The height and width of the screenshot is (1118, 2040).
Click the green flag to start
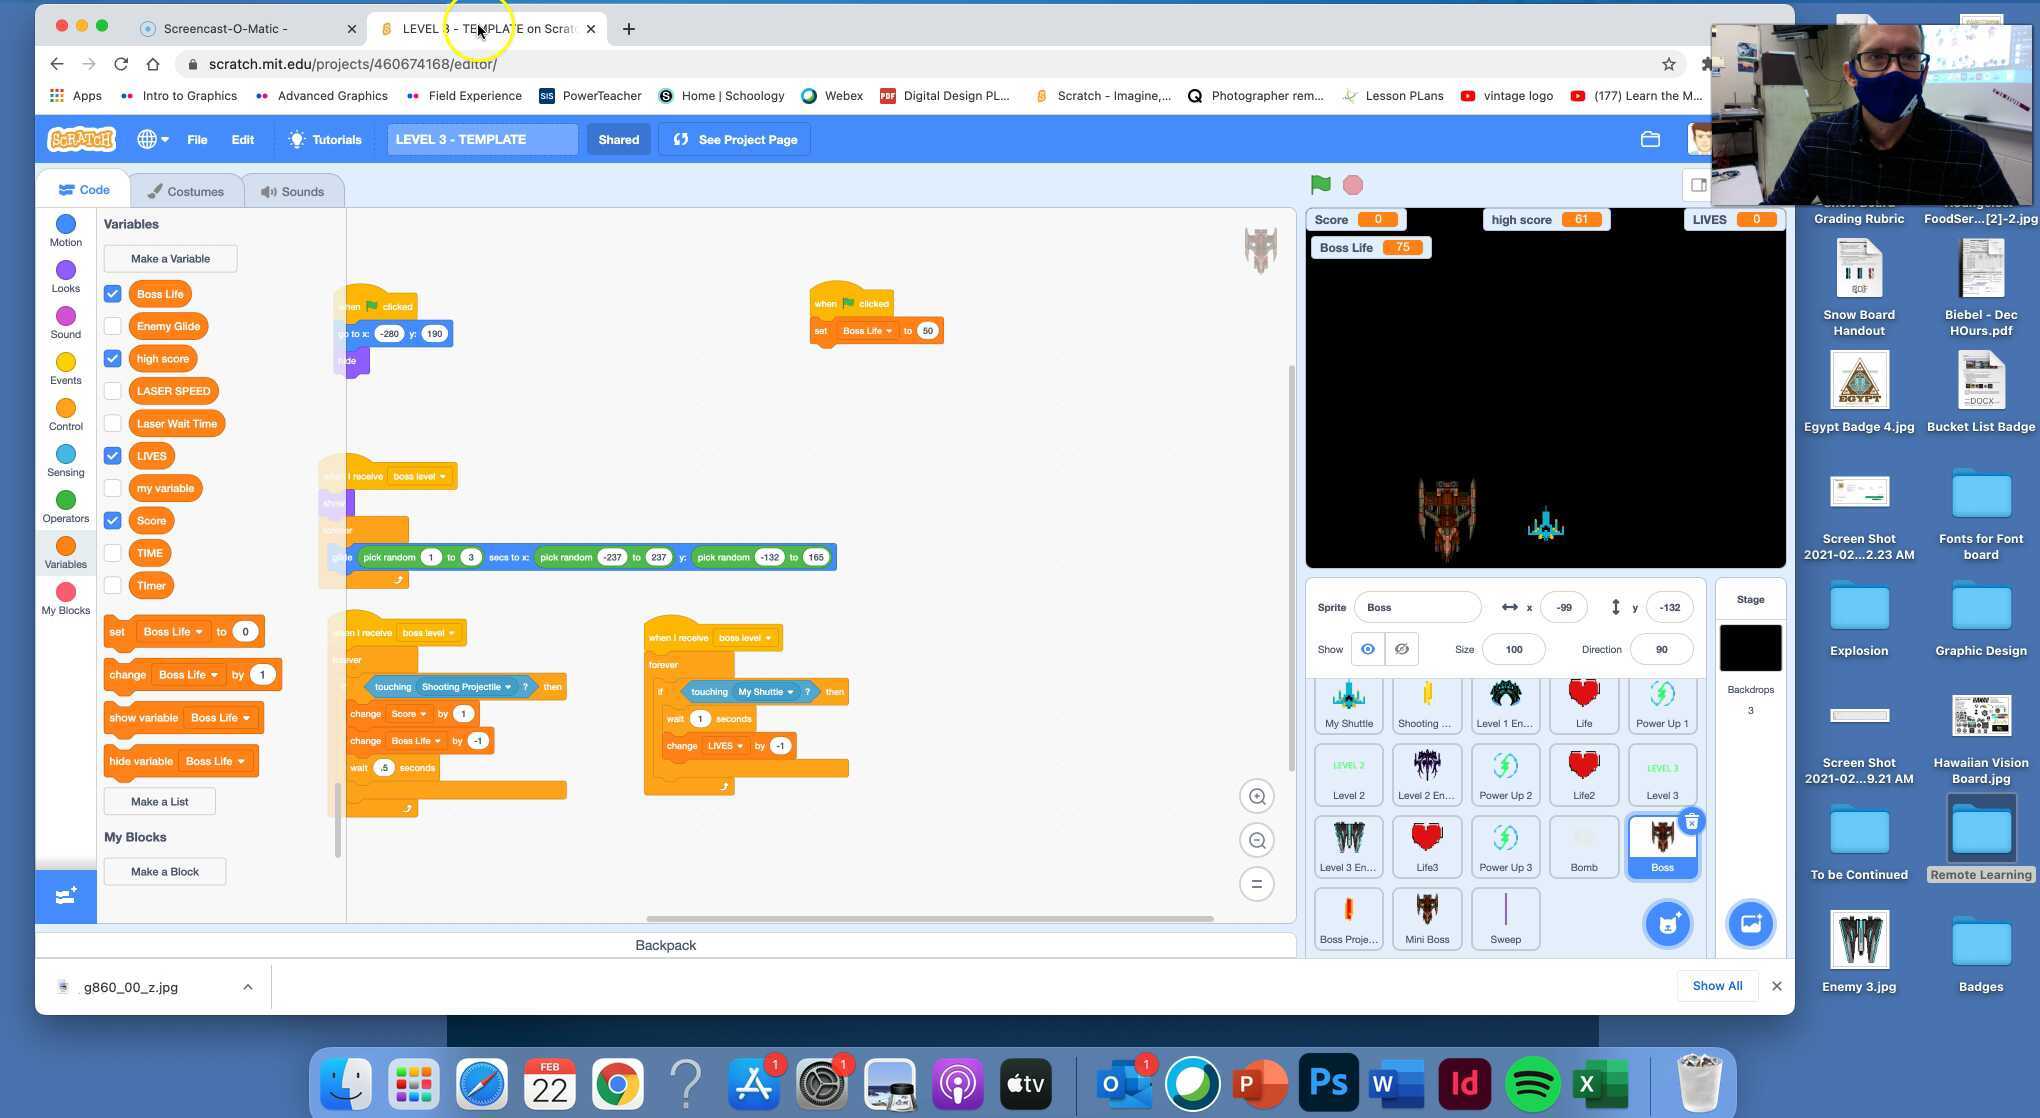pyautogui.click(x=1320, y=185)
